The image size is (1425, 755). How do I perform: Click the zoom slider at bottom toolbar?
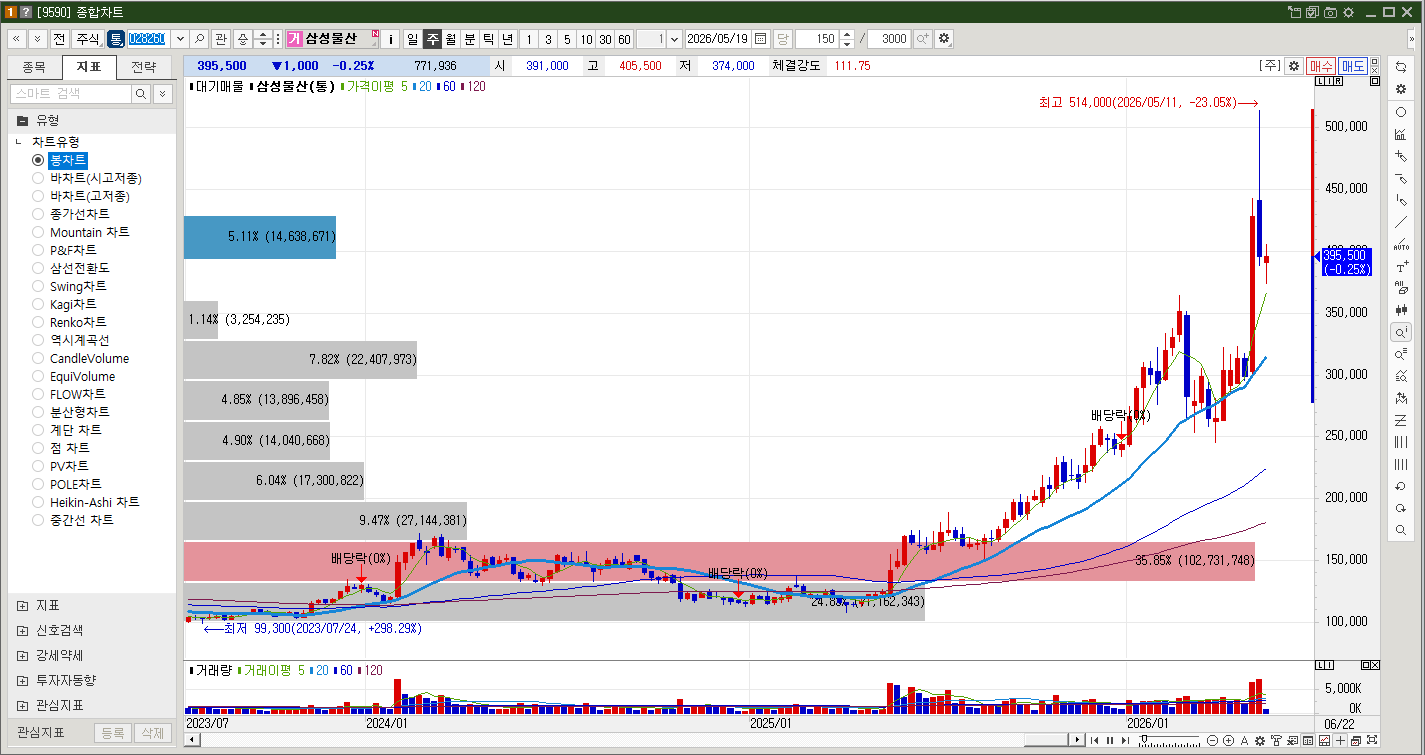[x=1170, y=740]
